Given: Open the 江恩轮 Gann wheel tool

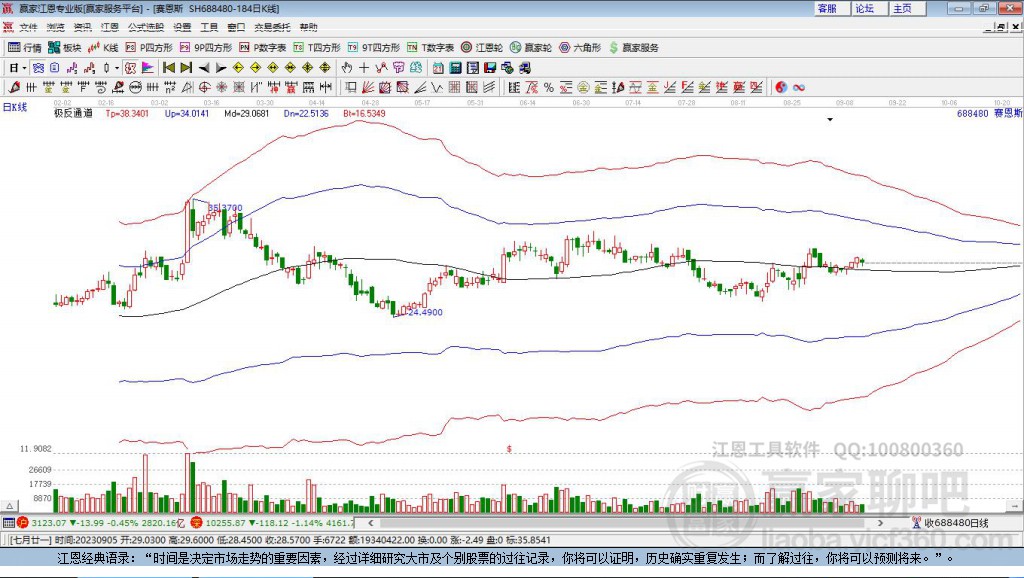Looking at the screenshot, I should tap(482, 48).
